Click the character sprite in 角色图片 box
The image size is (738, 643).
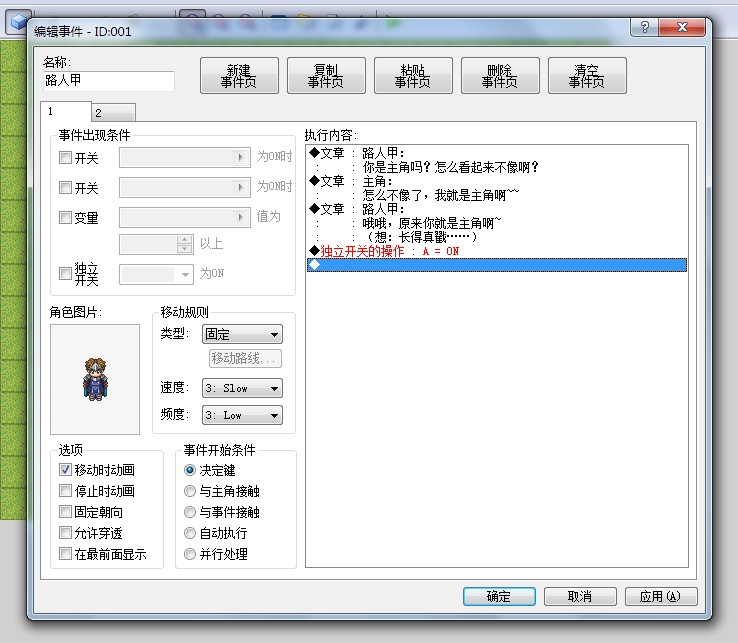click(96, 379)
